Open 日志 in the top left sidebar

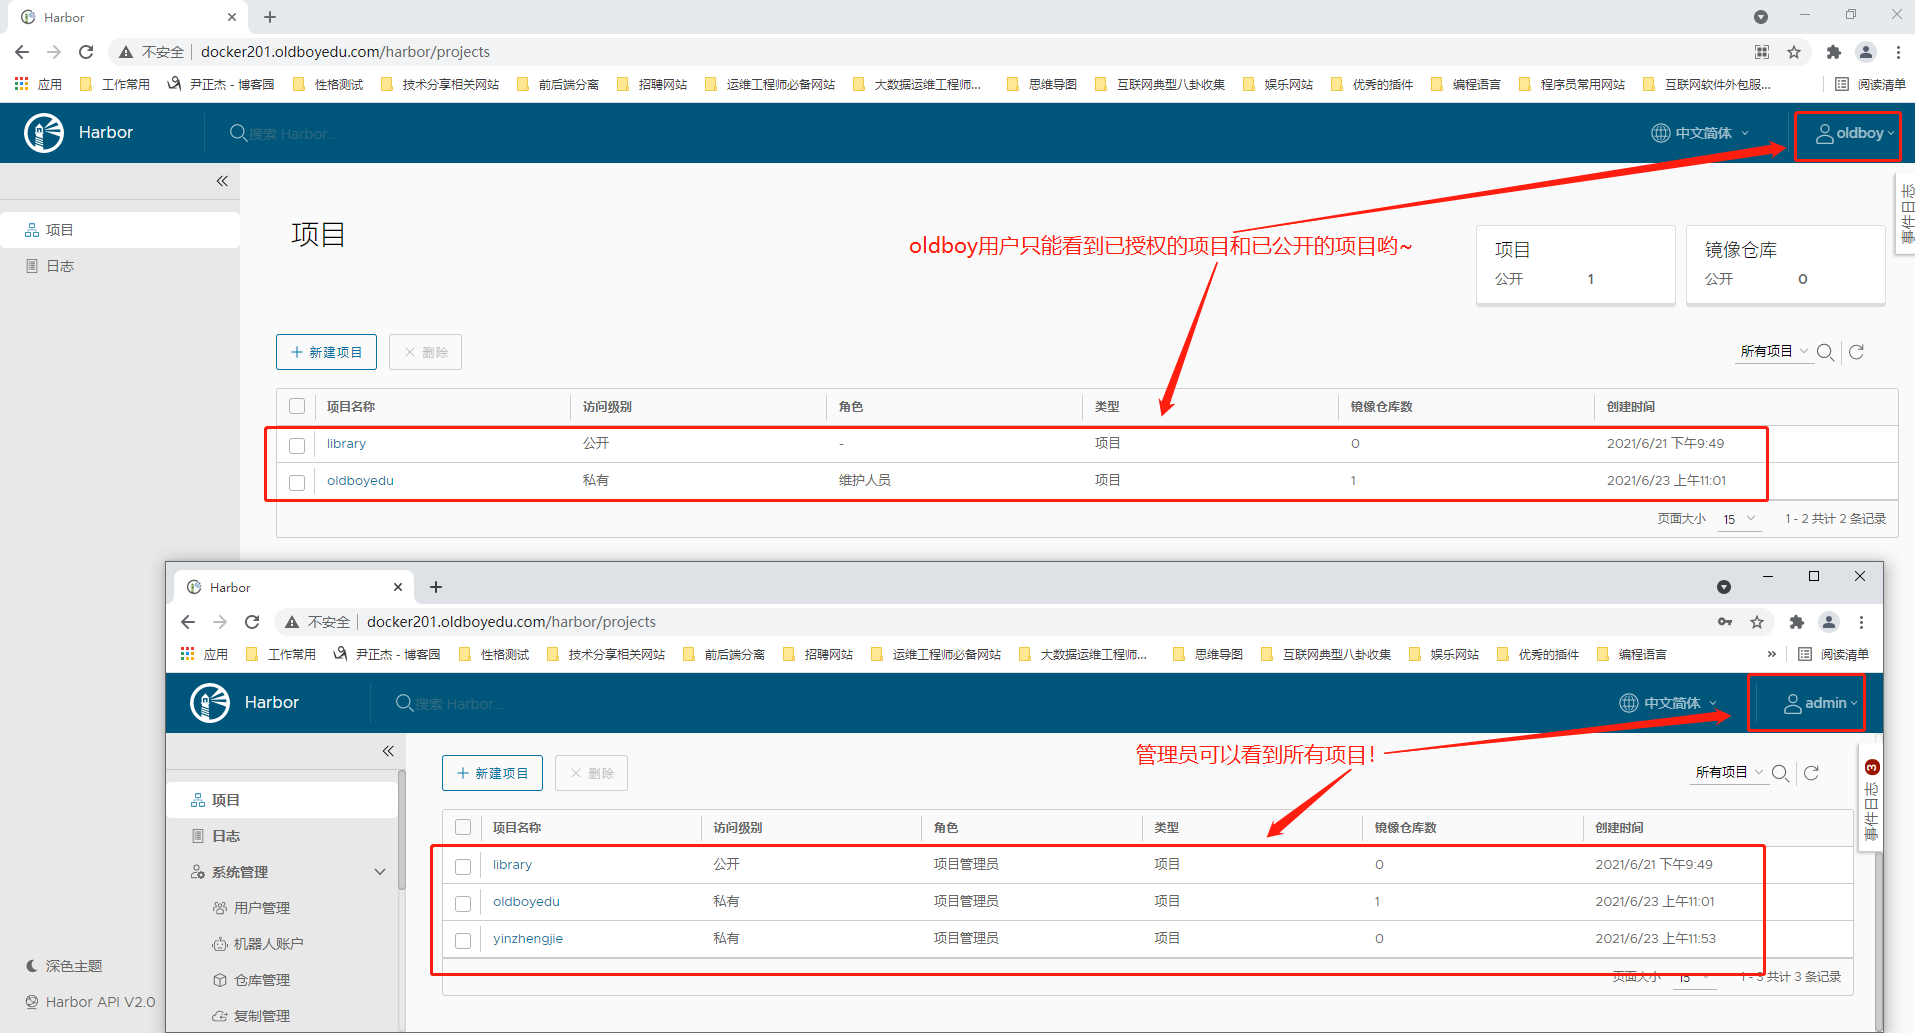60,266
